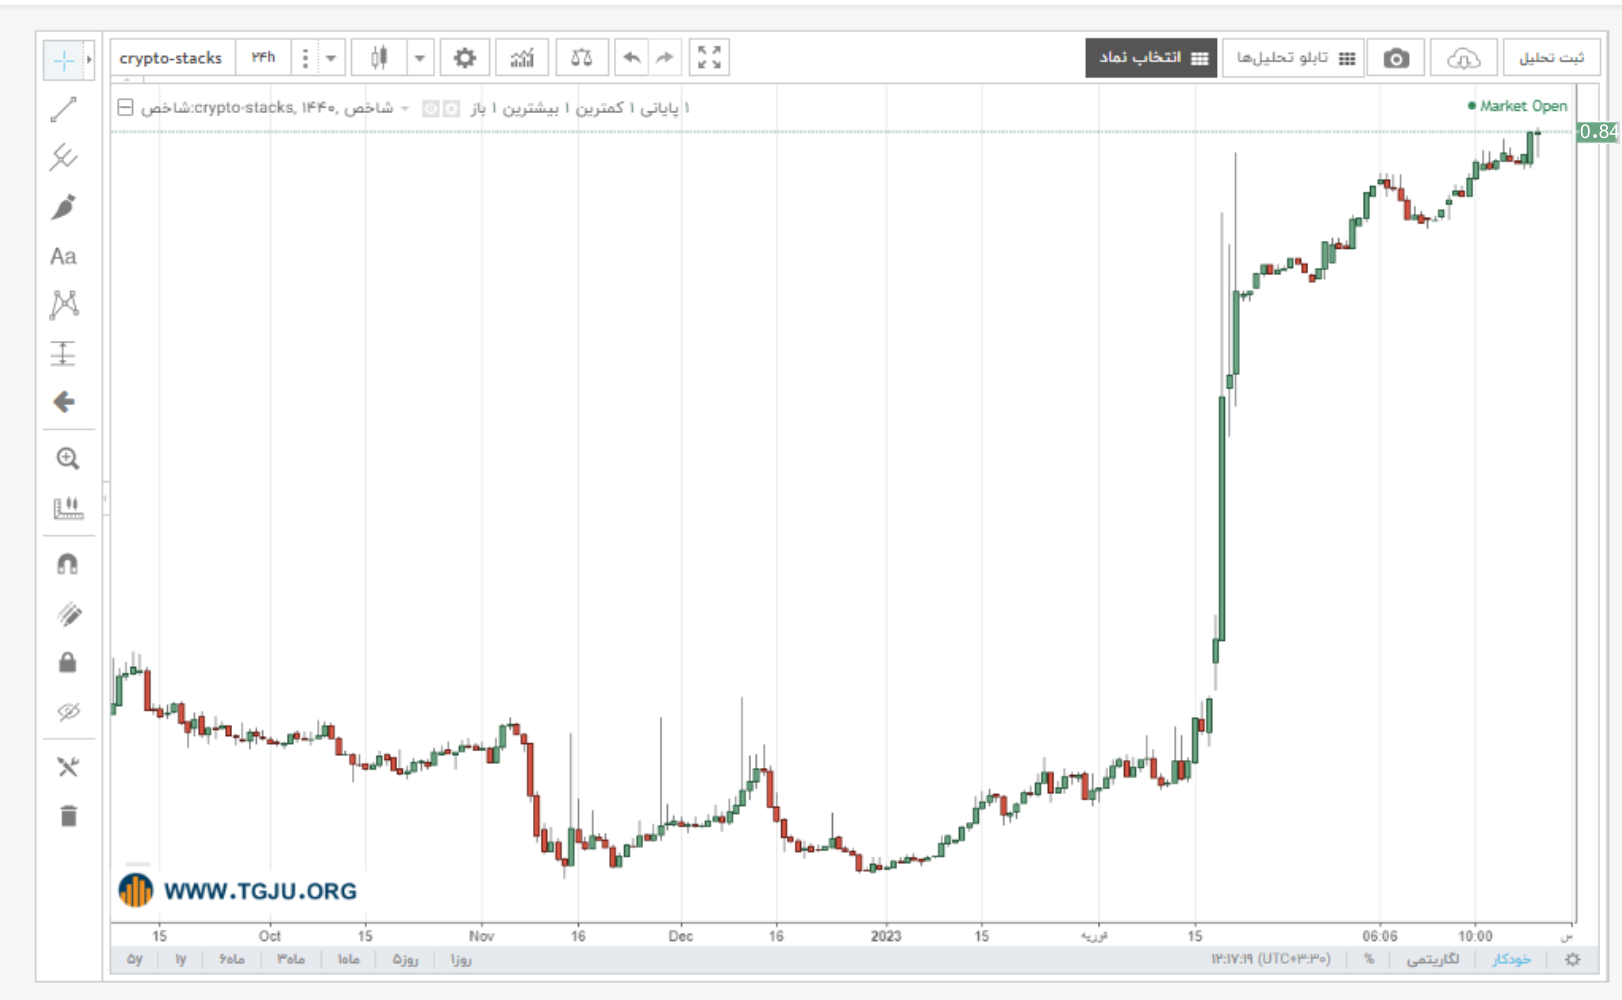The height and width of the screenshot is (1000, 1622).
Task: Click the انتخاب نماد button
Action: [1152, 58]
